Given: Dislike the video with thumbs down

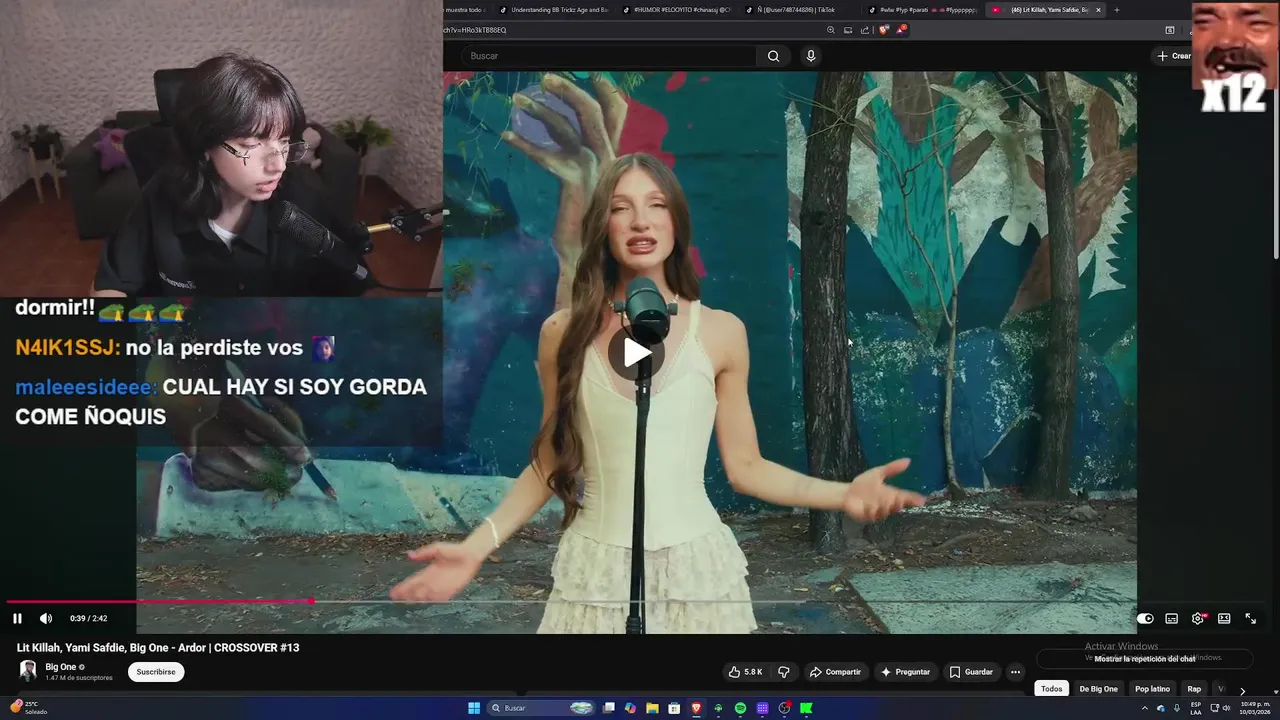Looking at the screenshot, I should tap(784, 672).
